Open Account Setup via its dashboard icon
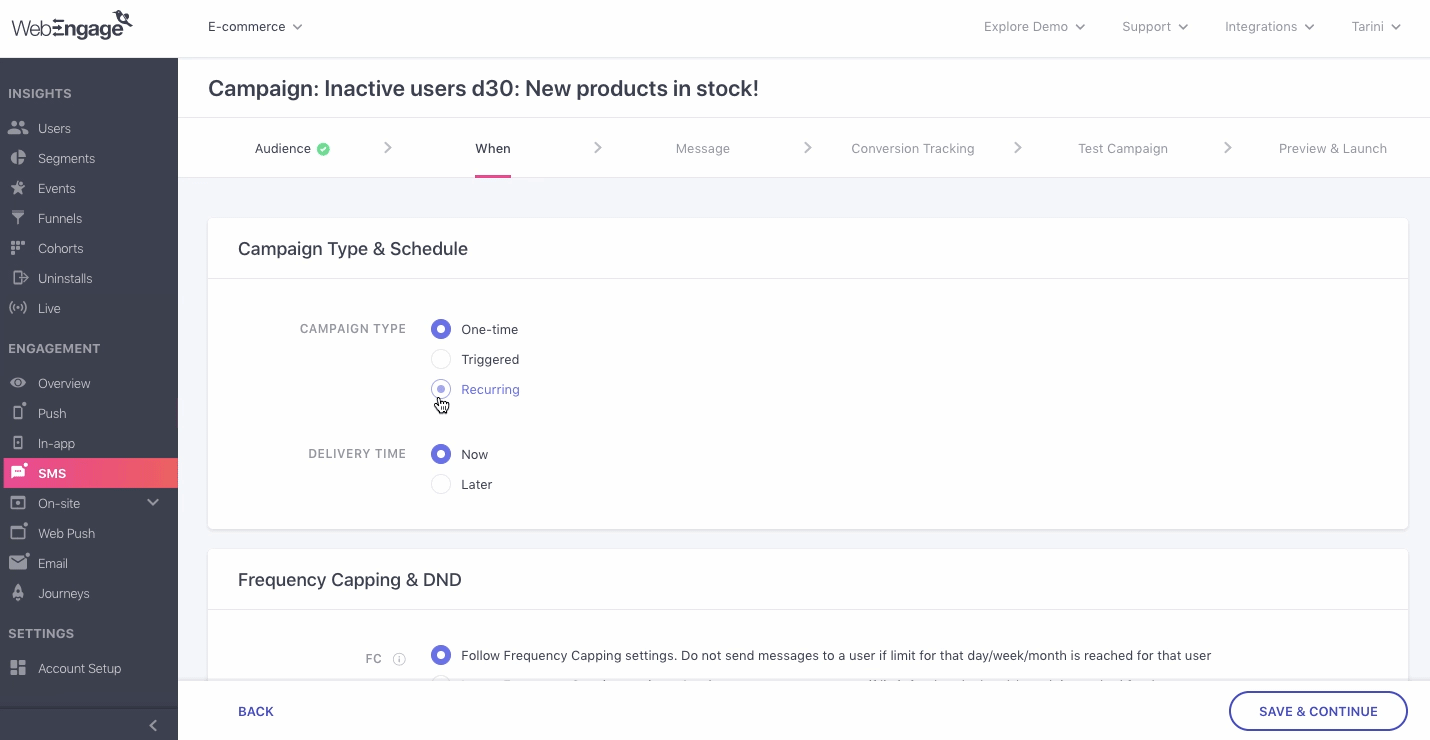Screen dimensions: 1430x740 click(x=18, y=668)
